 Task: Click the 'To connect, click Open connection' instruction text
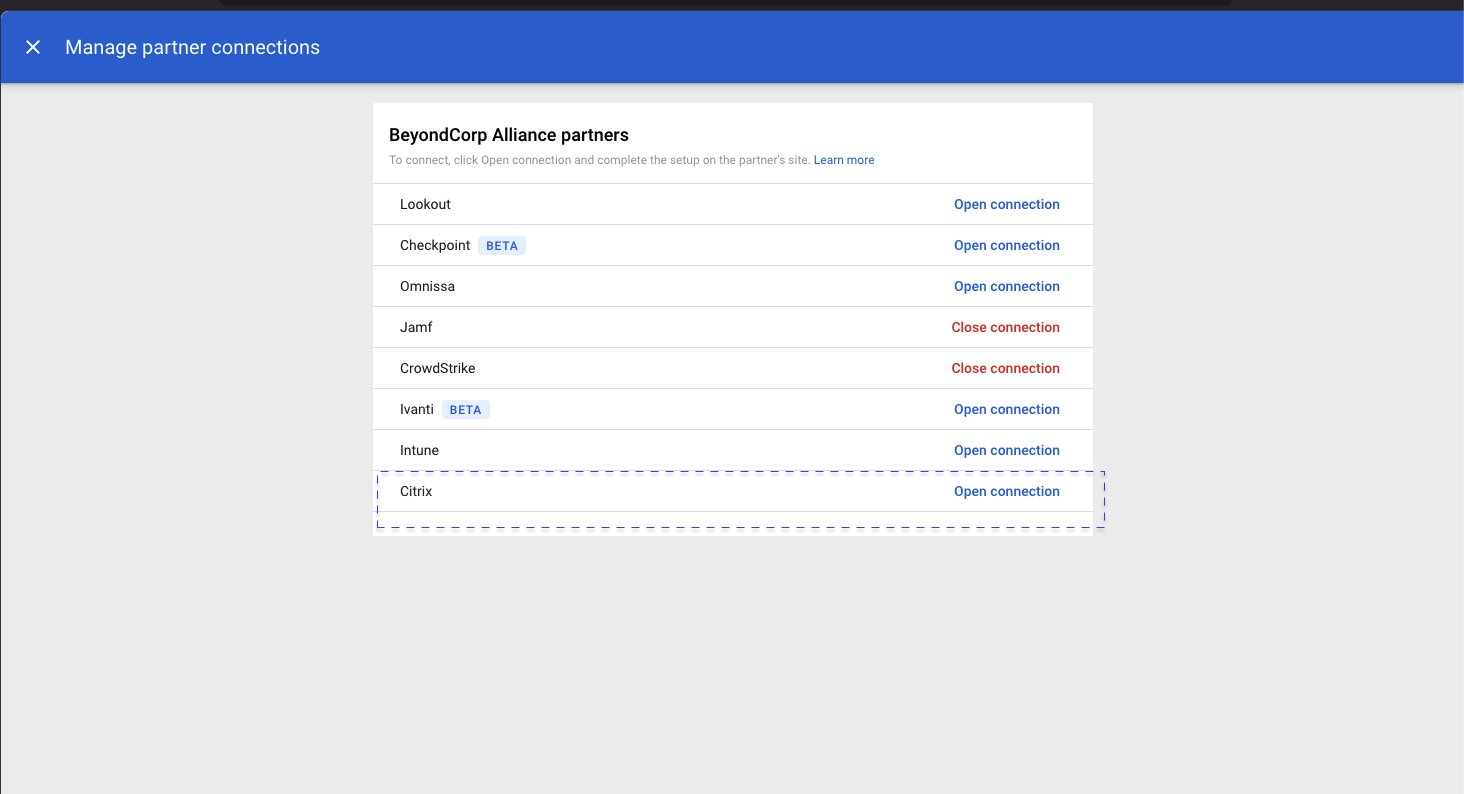pyautogui.click(x=600, y=160)
